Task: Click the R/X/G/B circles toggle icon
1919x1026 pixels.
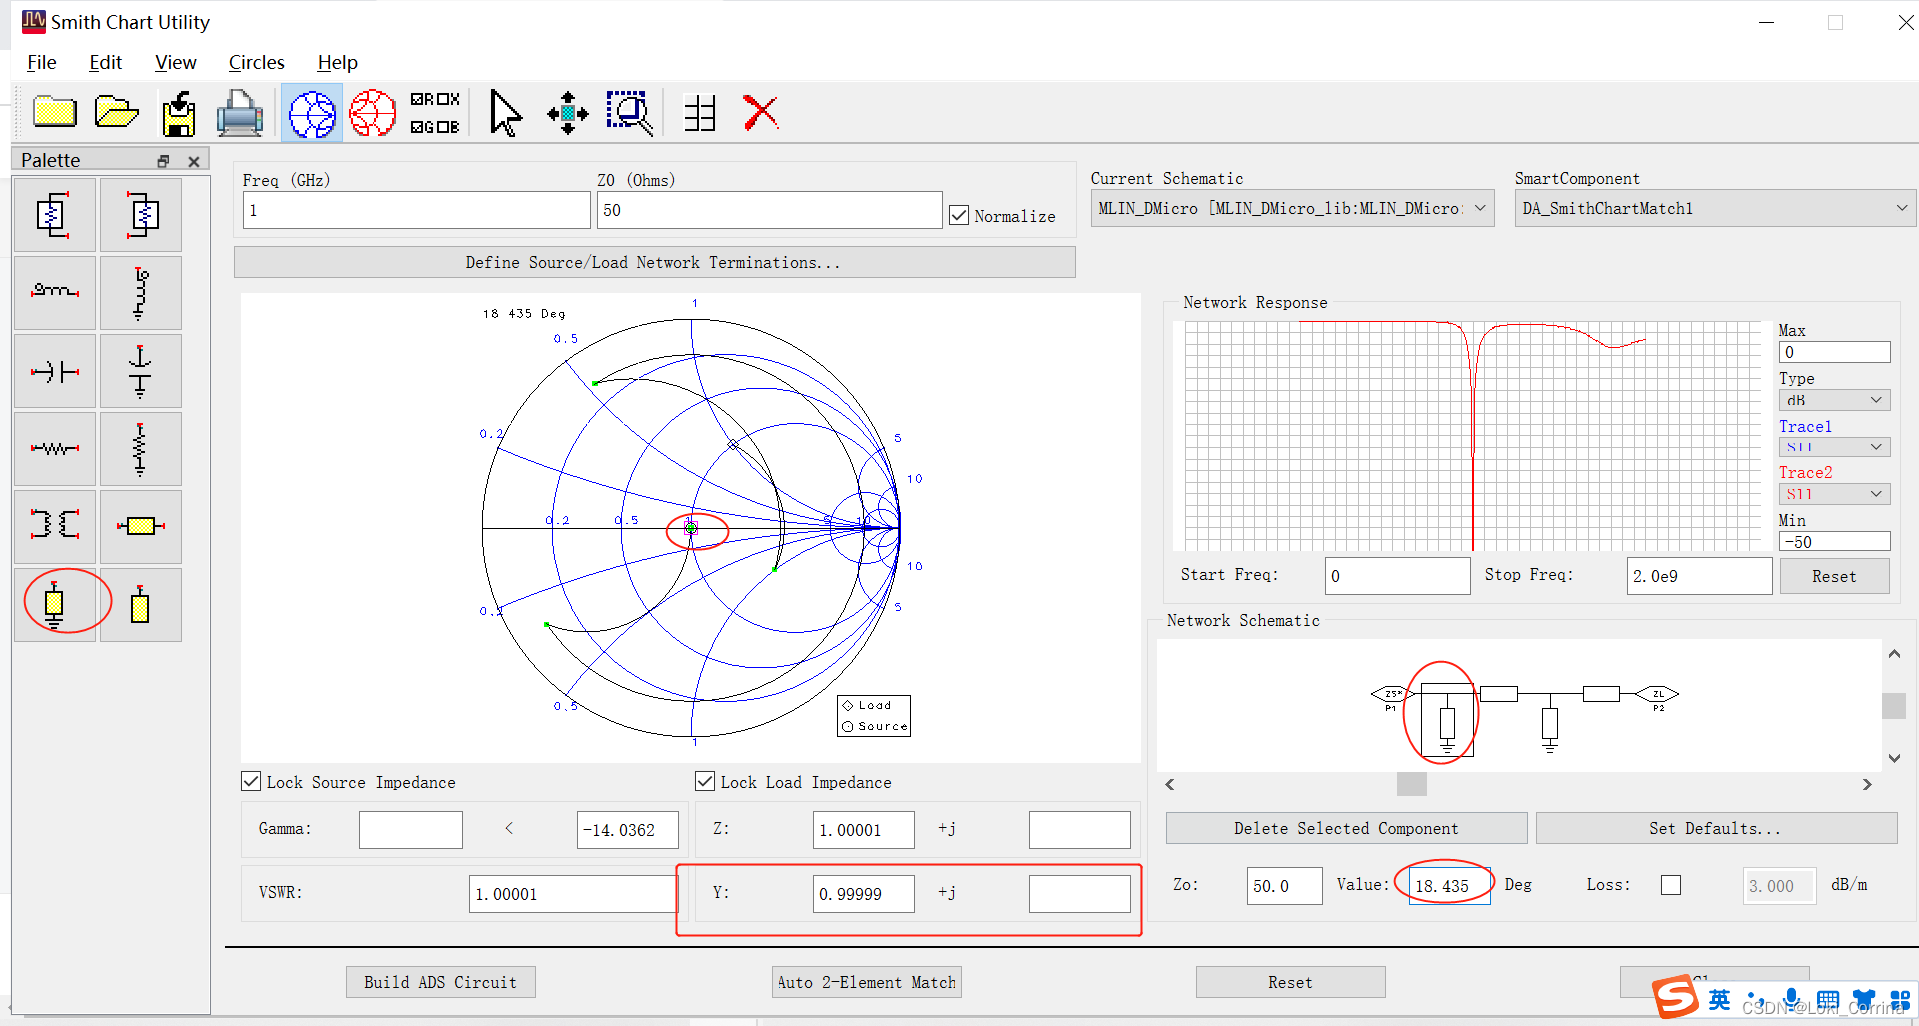Action: (x=435, y=113)
